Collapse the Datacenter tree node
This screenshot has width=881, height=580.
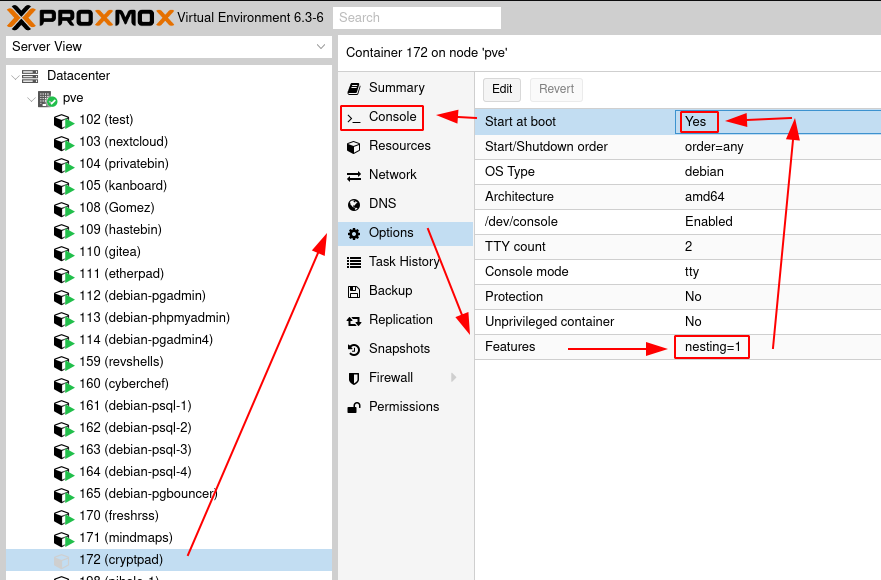(x=15, y=76)
